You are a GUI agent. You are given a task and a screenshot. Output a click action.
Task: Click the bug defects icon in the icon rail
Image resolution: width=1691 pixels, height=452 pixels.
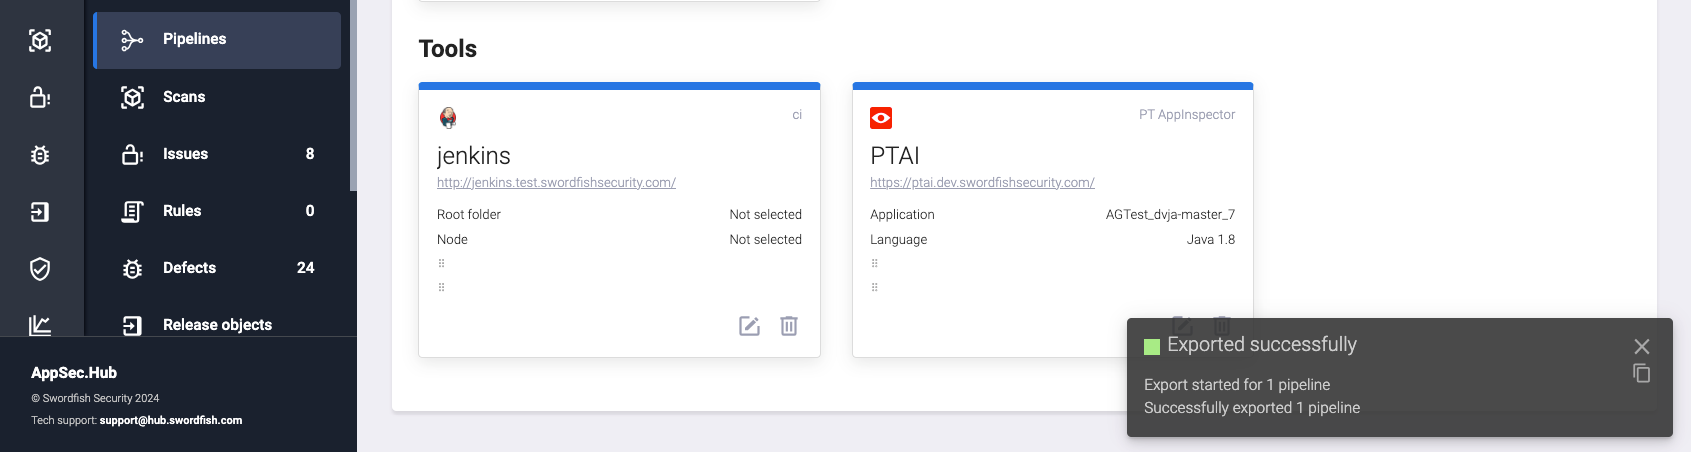click(x=40, y=155)
